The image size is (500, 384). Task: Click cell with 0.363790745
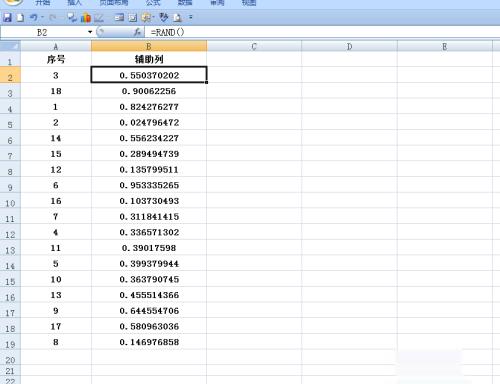click(x=149, y=279)
